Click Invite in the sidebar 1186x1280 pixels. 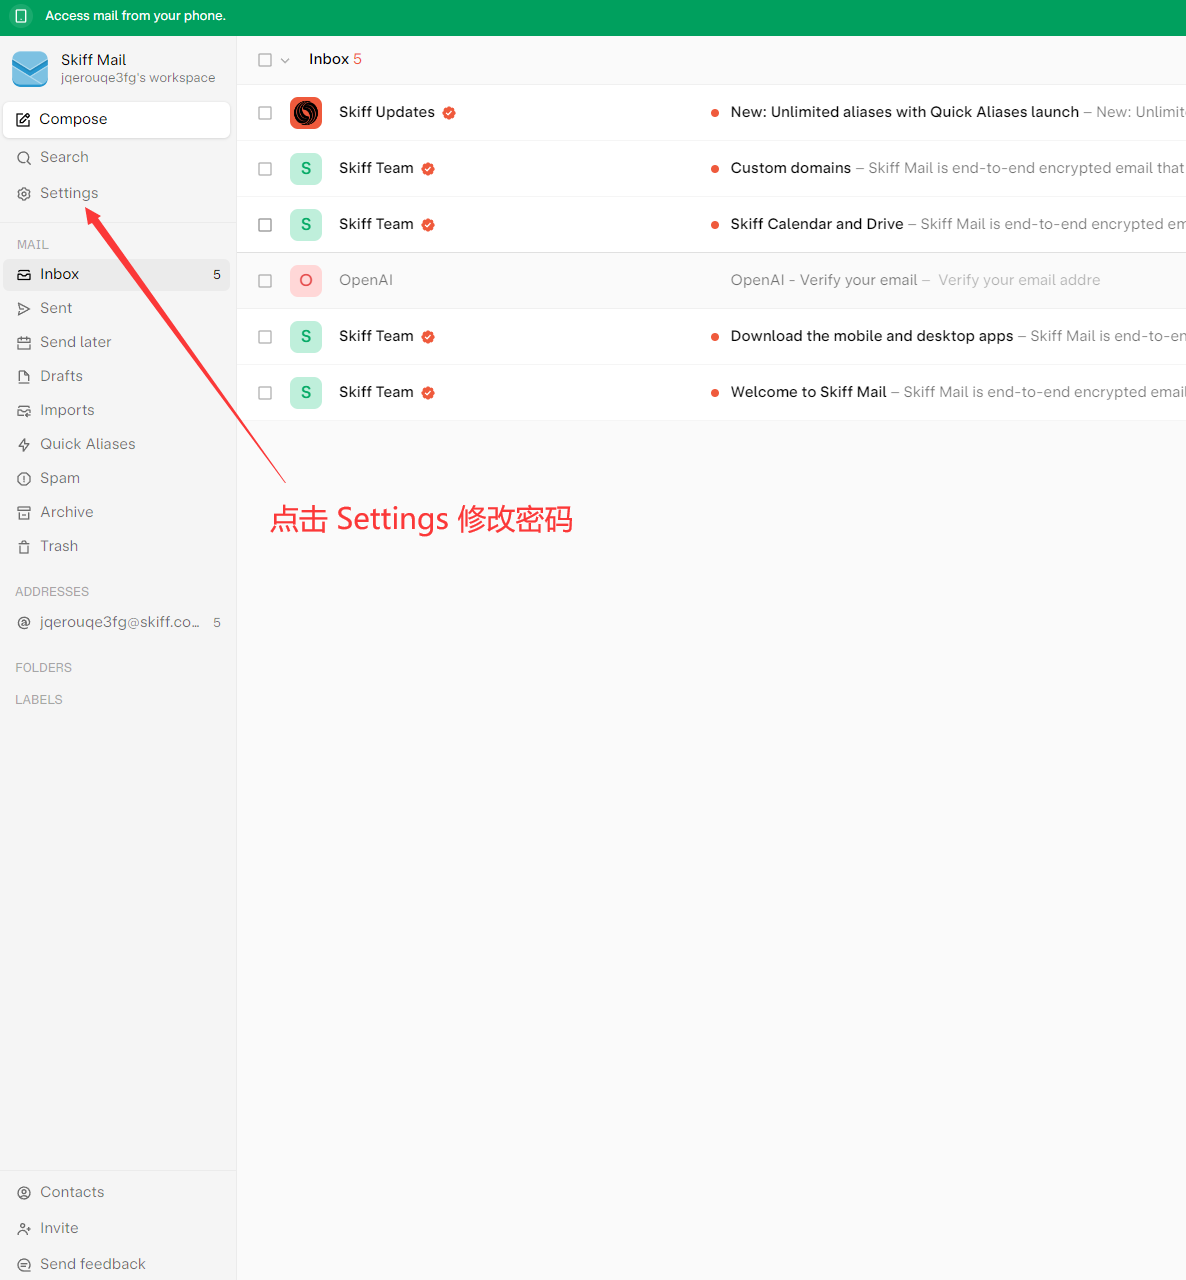(117, 1229)
